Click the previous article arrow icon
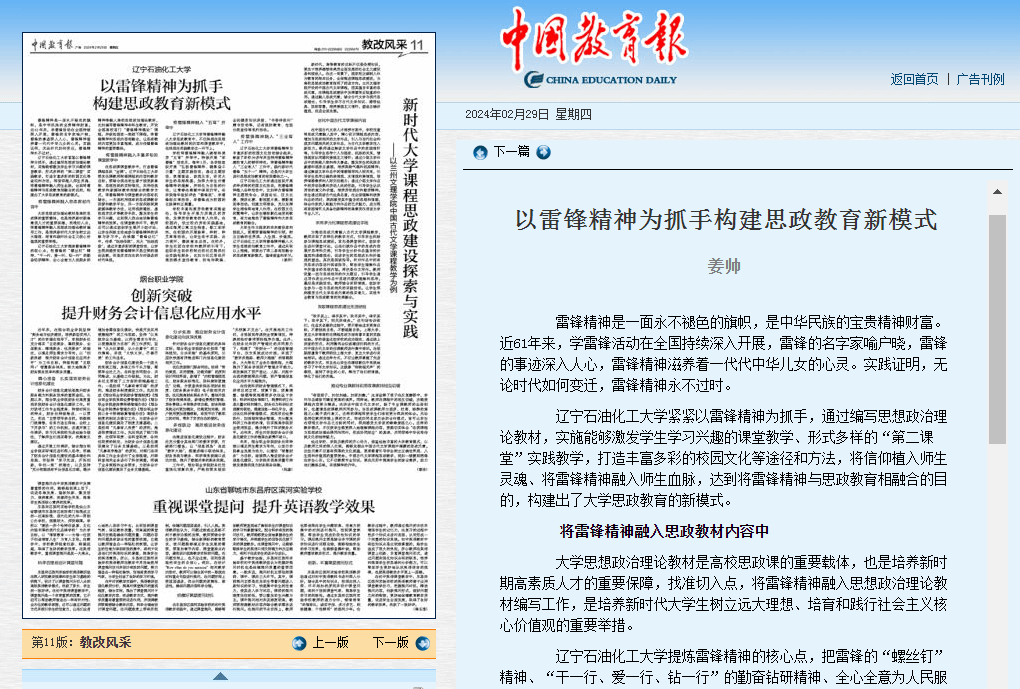The height and width of the screenshot is (689, 1020). coord(480,152)
